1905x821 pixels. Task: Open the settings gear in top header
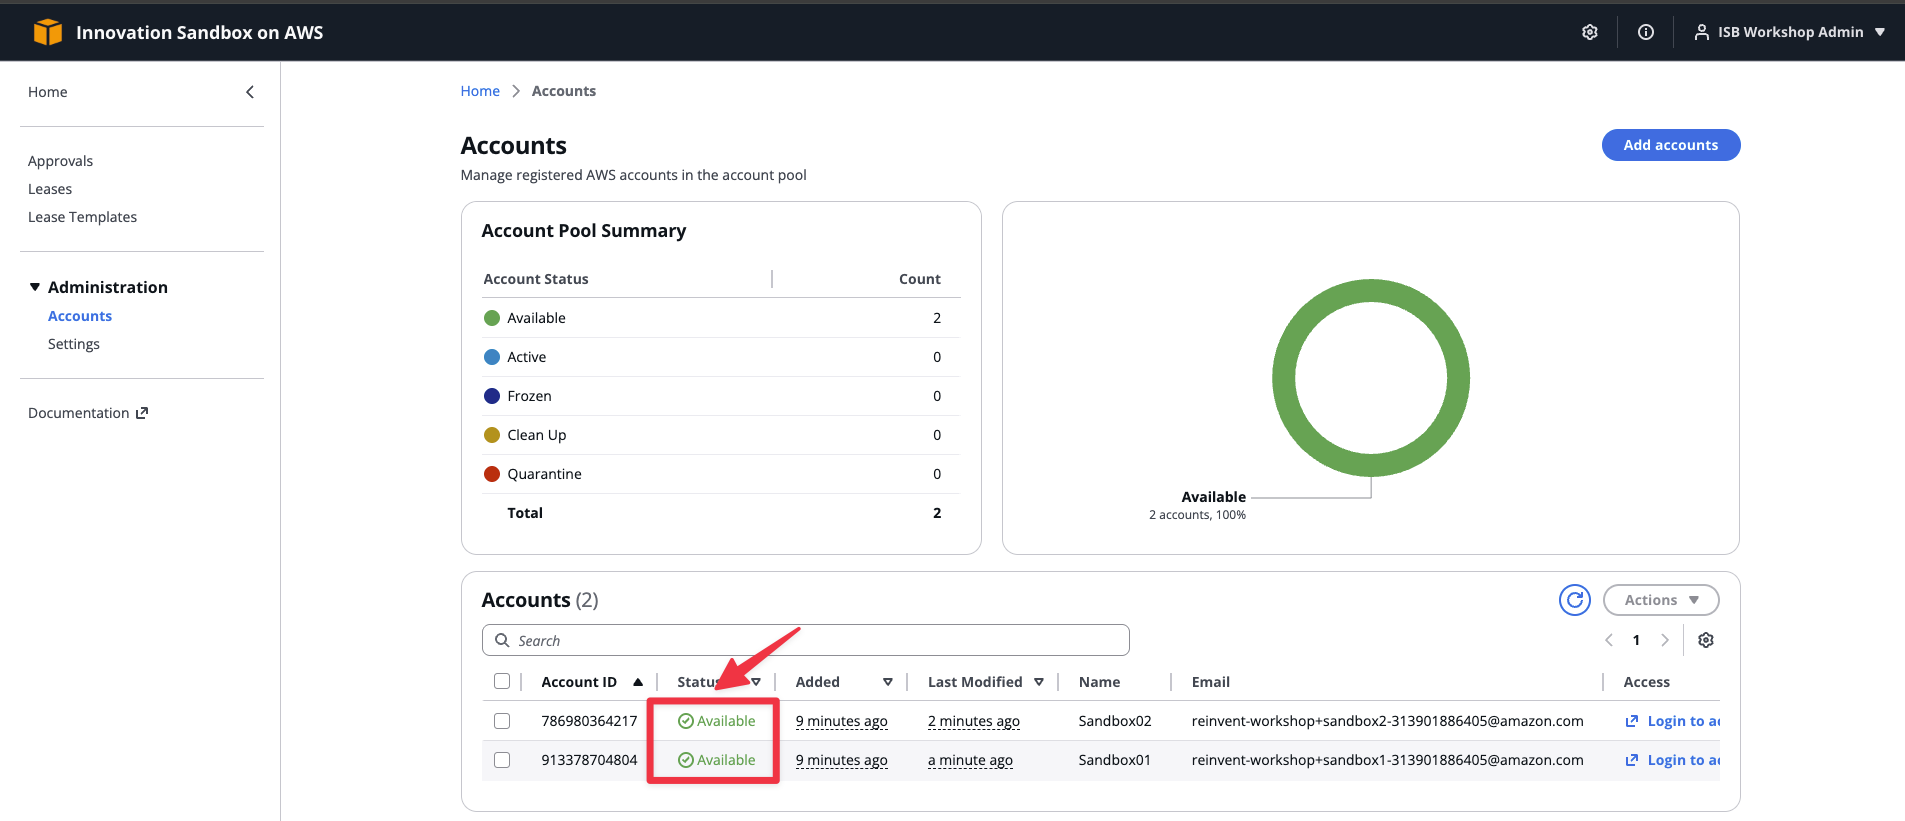pyautogui.click(x=1589, y=32)
